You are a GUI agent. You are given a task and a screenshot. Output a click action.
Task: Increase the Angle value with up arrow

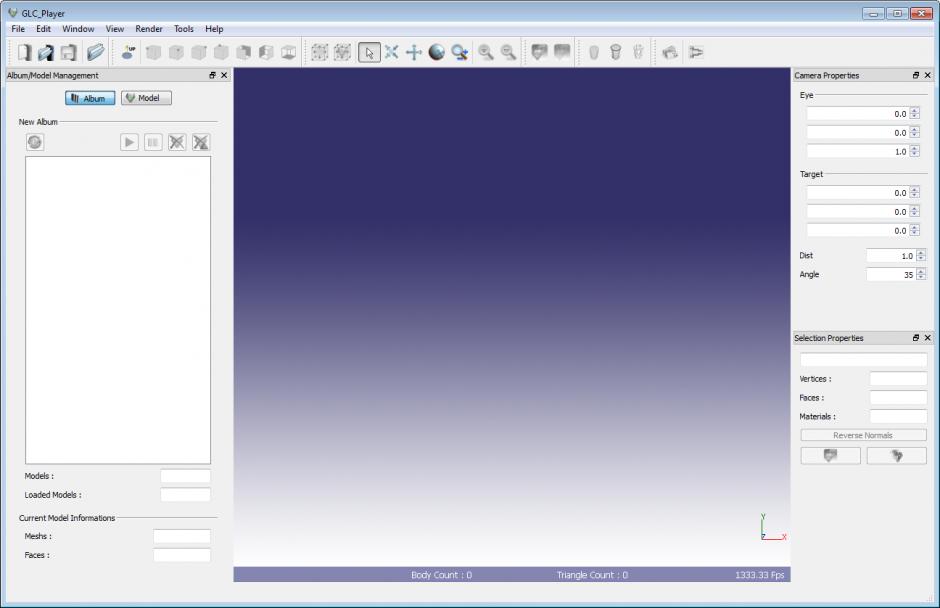pos(921,272)
